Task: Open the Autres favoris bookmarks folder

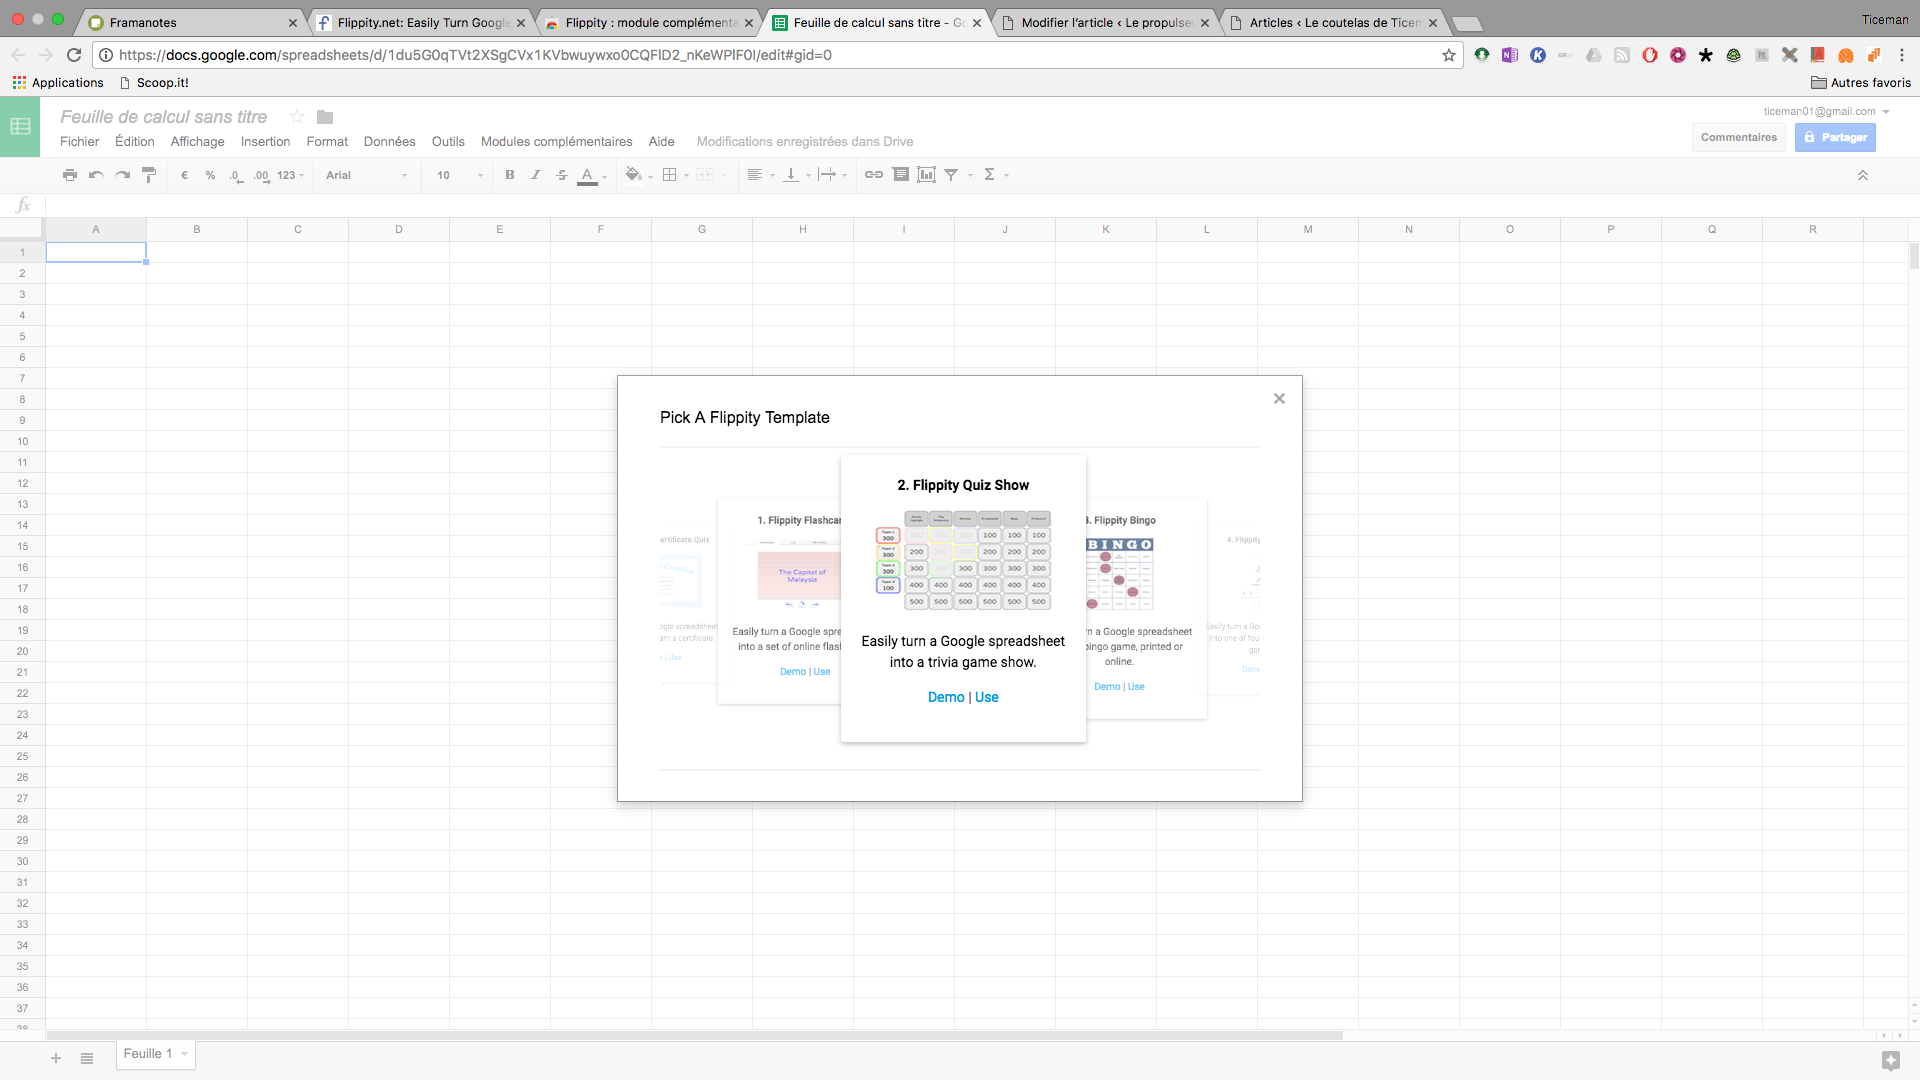Action: click(1861, 83)
